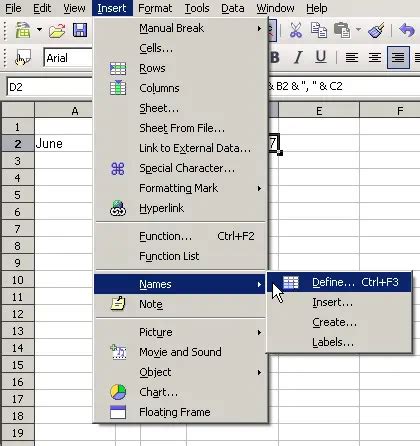Choose Create... in the Names submenu

340,323
